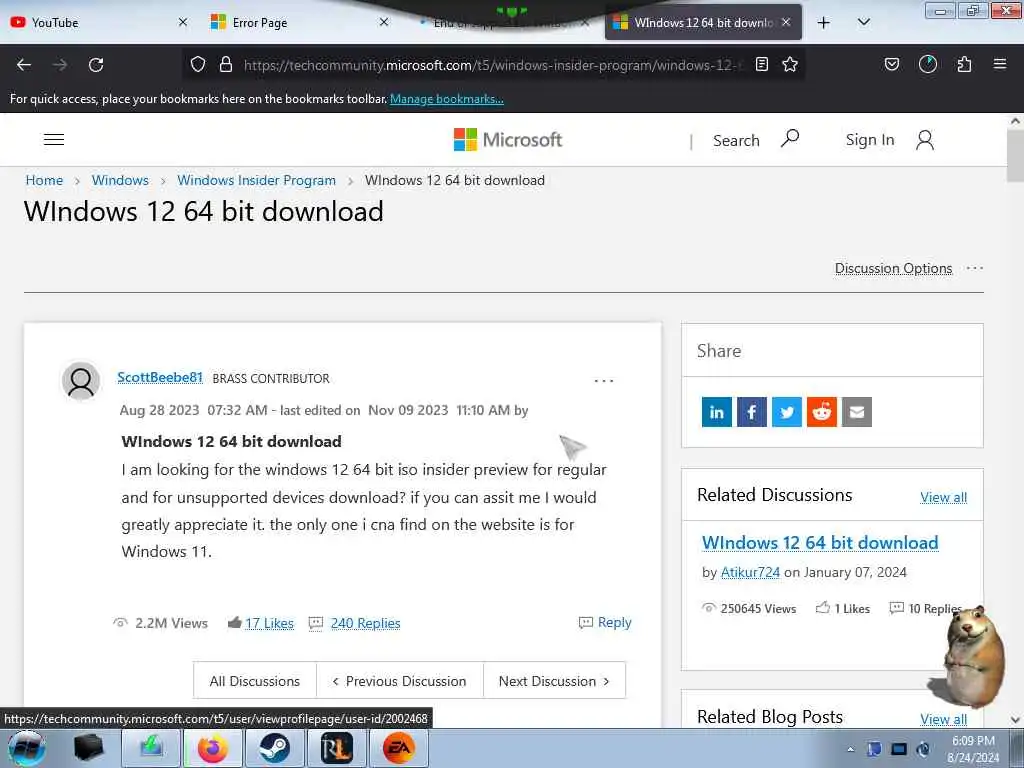Screen dimensions: 1024x768
Task: Toggle reader view icon in address bar
Action: (761, 64)
